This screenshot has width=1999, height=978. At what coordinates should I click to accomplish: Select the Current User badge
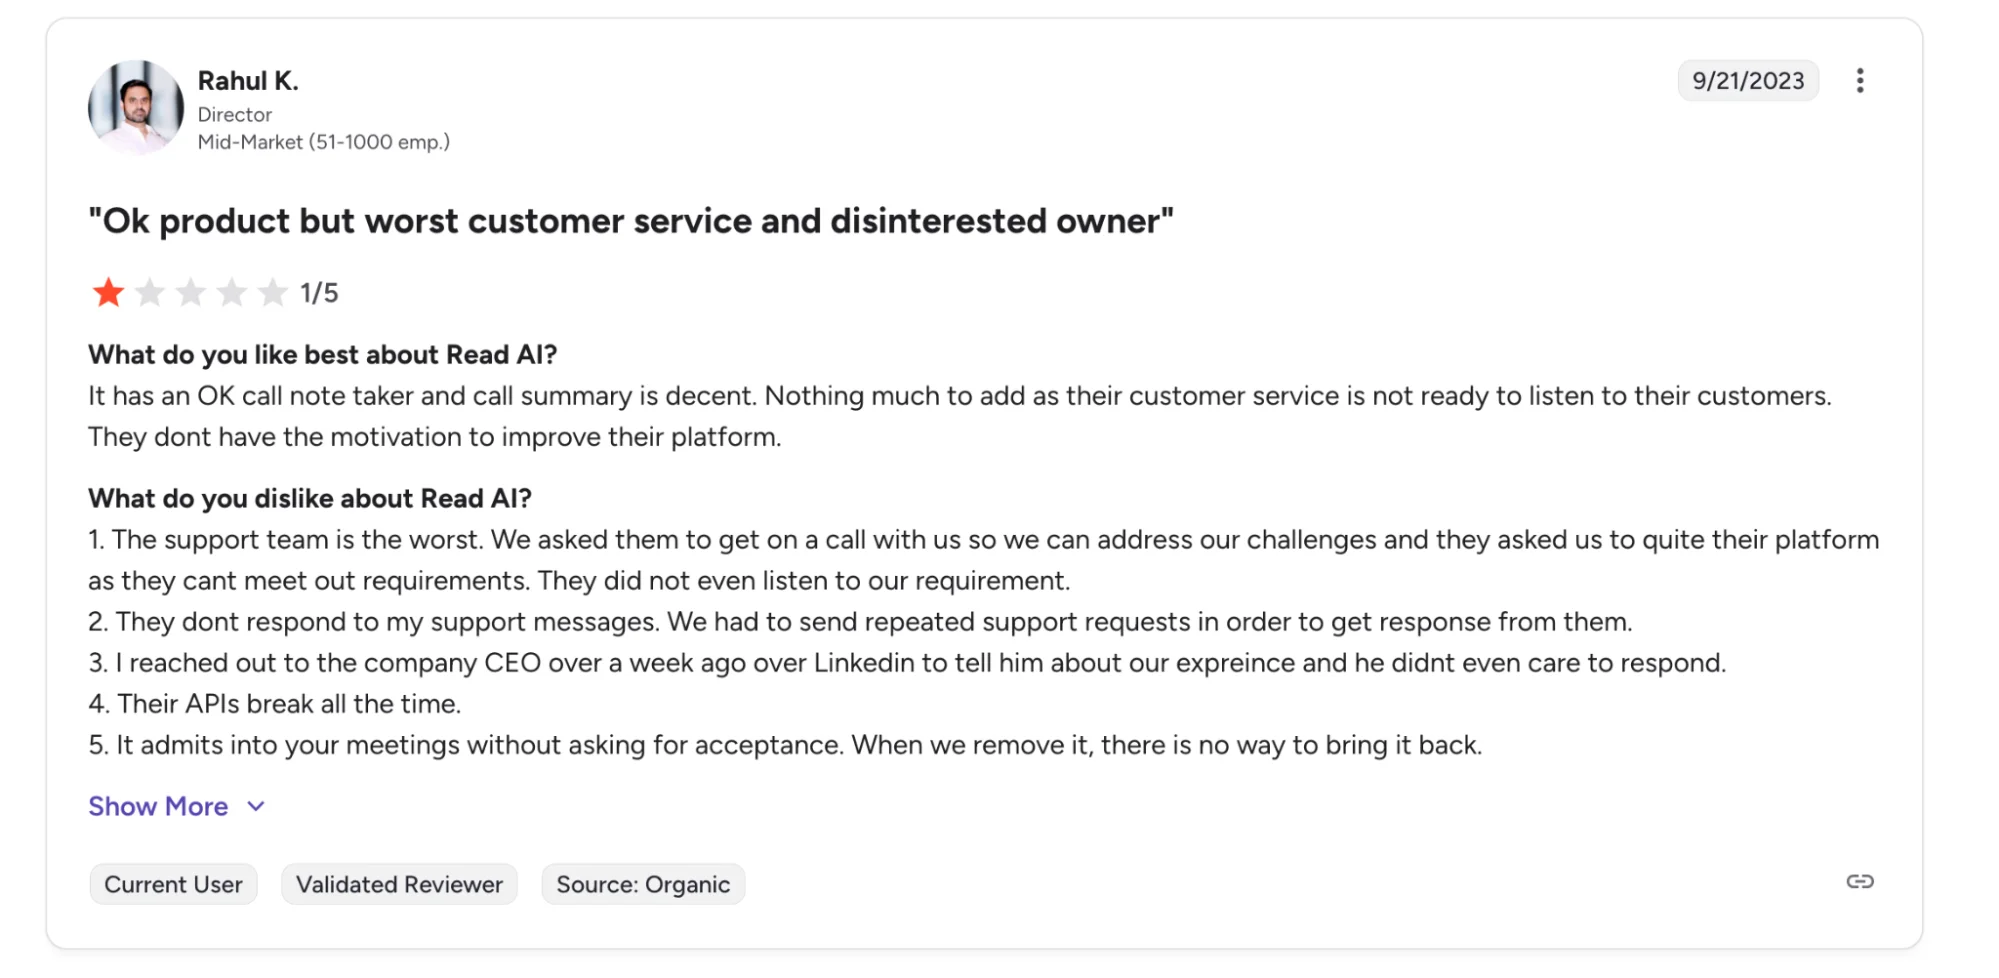[x=173, y=883]
